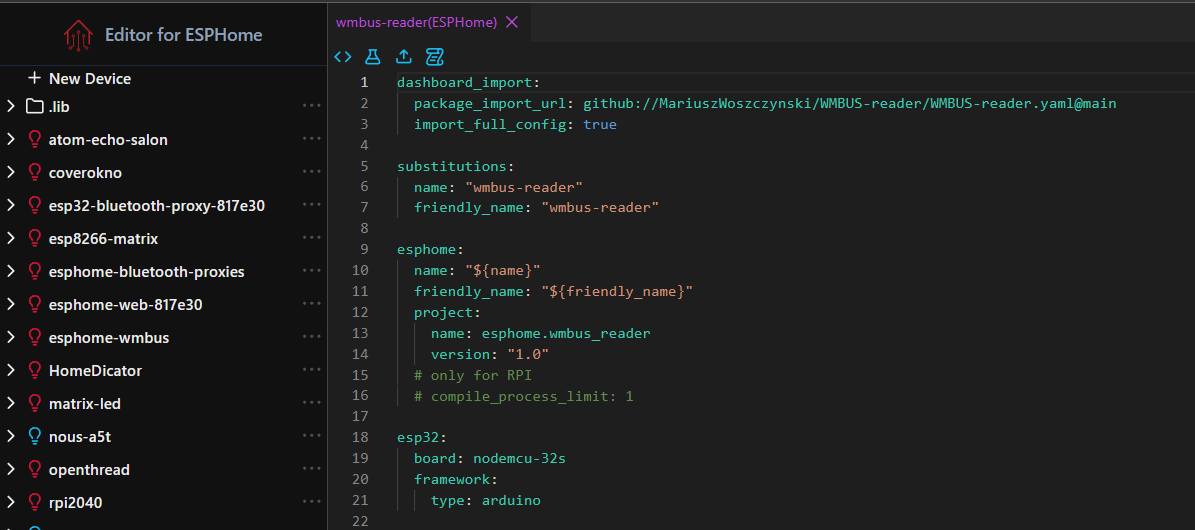Click the scroll log icon in editor toolbar
This screenshot has width=1195, height=530.
pos(435,57)
